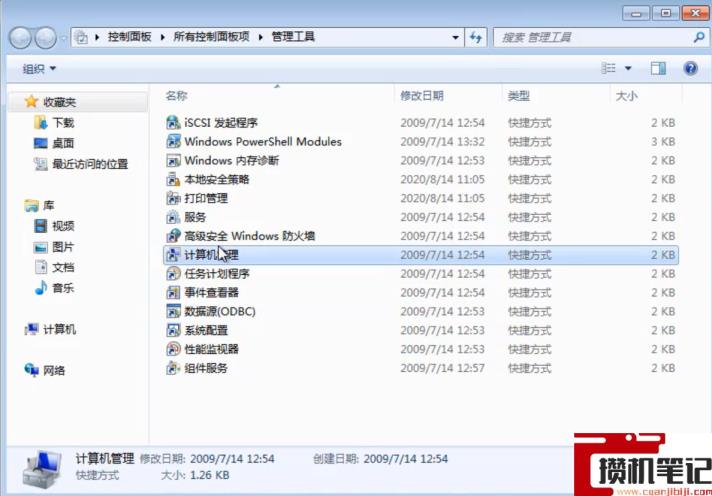Click the 2009/7/14 12:57 date of 组件服务
The image size is (712, 496).
point(442,368)
